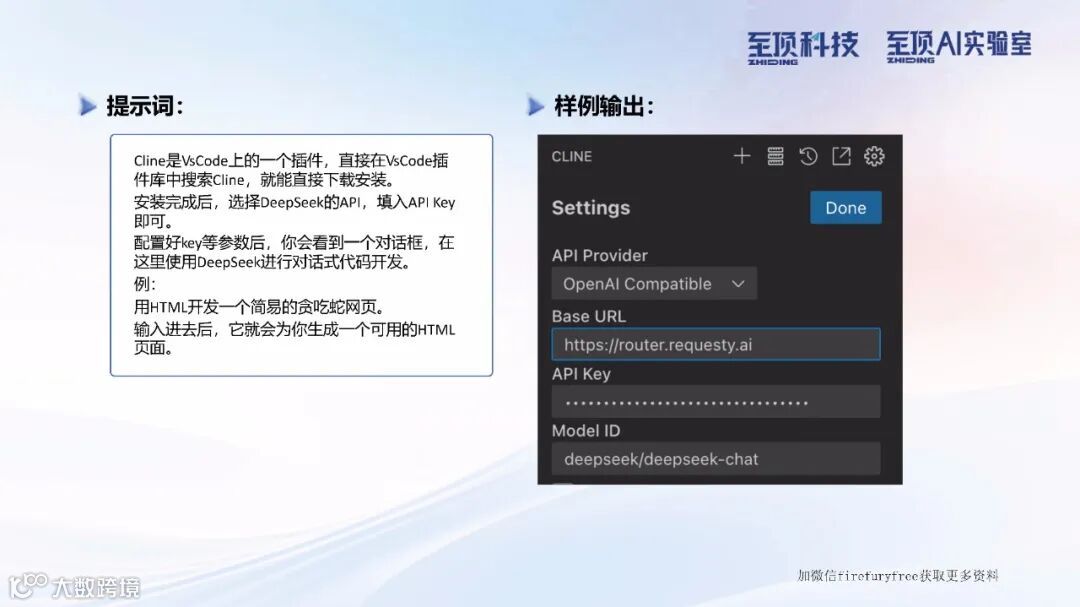Viewport: 1080px width, 607px height.
Task: Click the 提示词 heading
Action: (145, 106)
